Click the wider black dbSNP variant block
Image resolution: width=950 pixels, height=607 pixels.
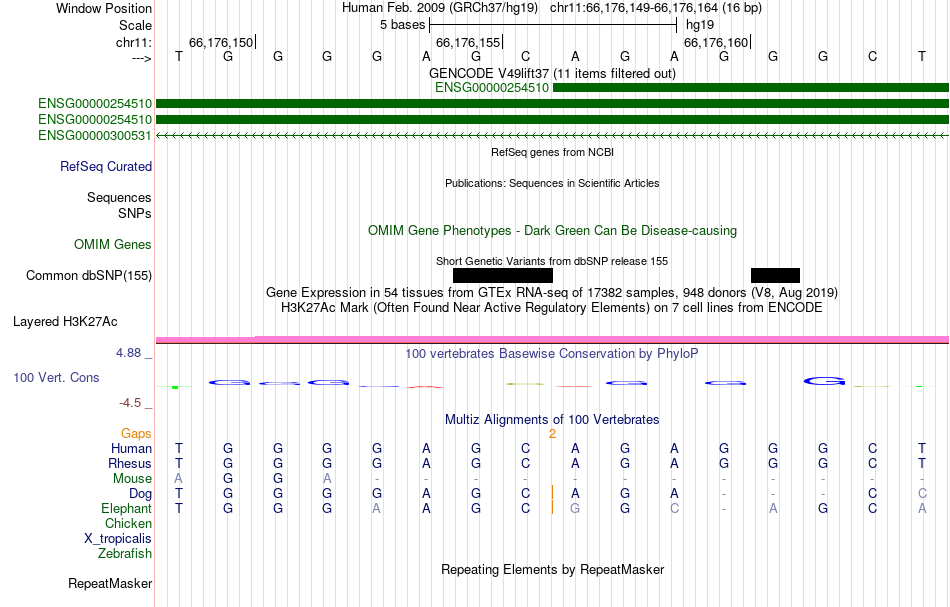coord(503,276)
